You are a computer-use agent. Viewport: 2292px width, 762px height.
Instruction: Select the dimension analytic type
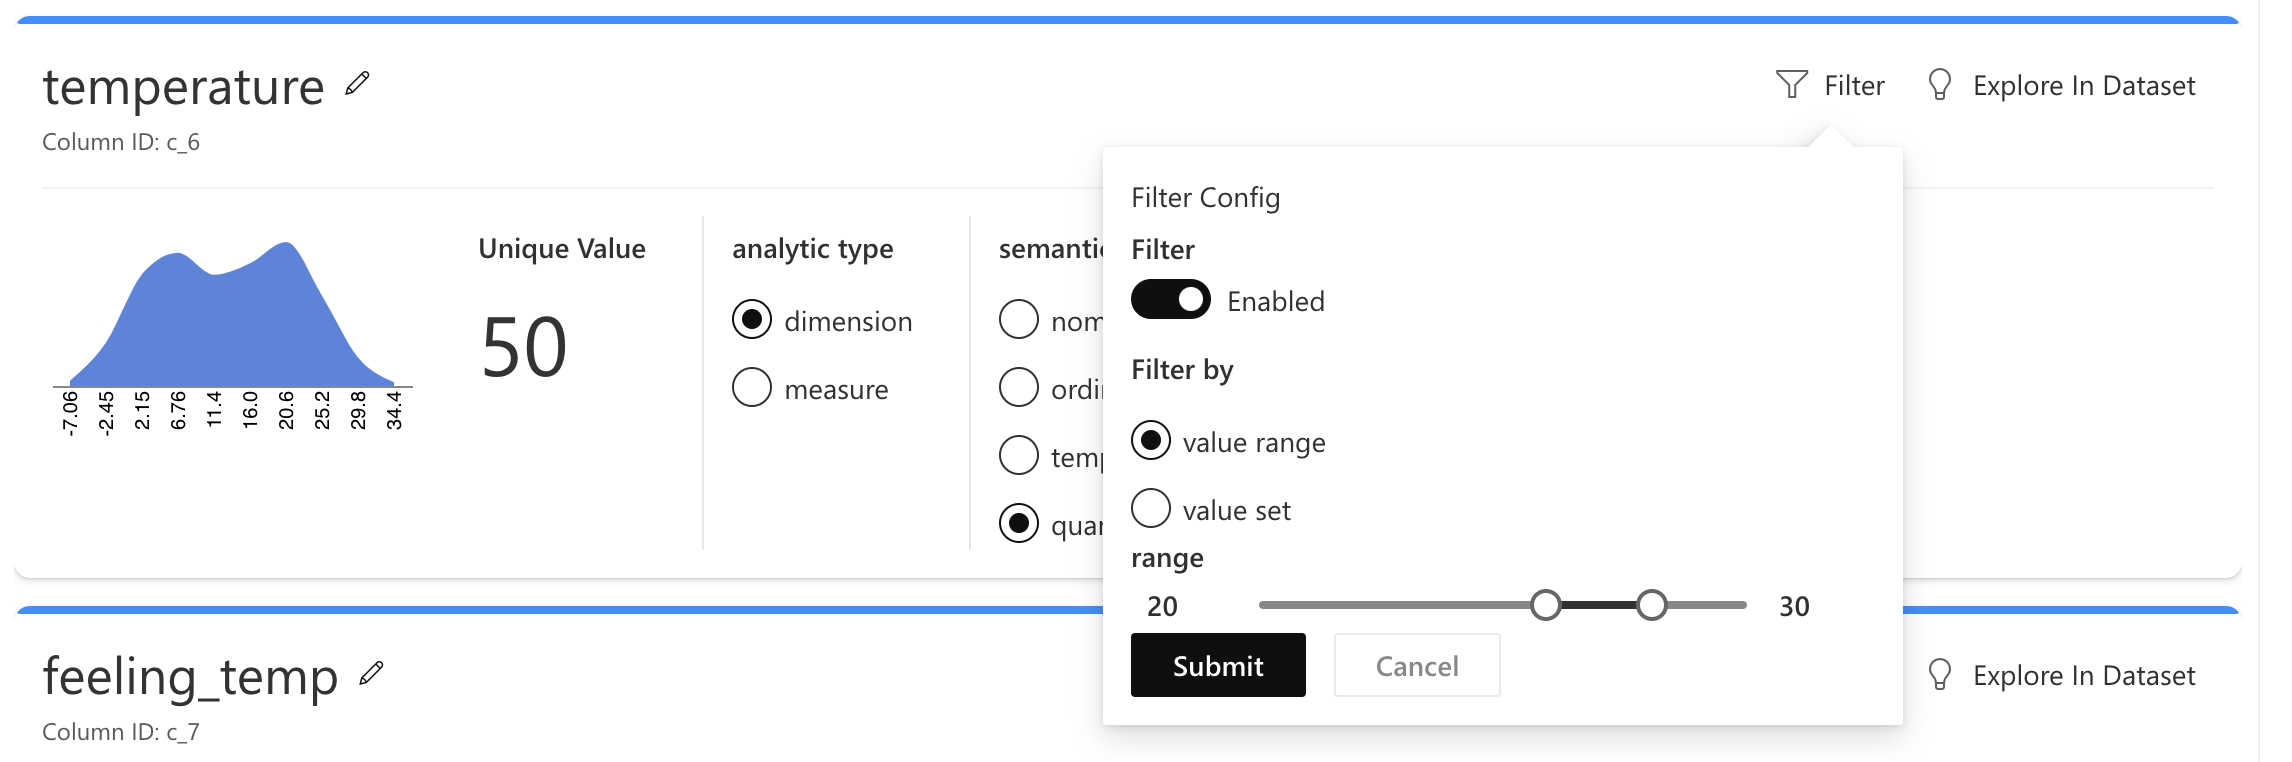coord(752,320)
